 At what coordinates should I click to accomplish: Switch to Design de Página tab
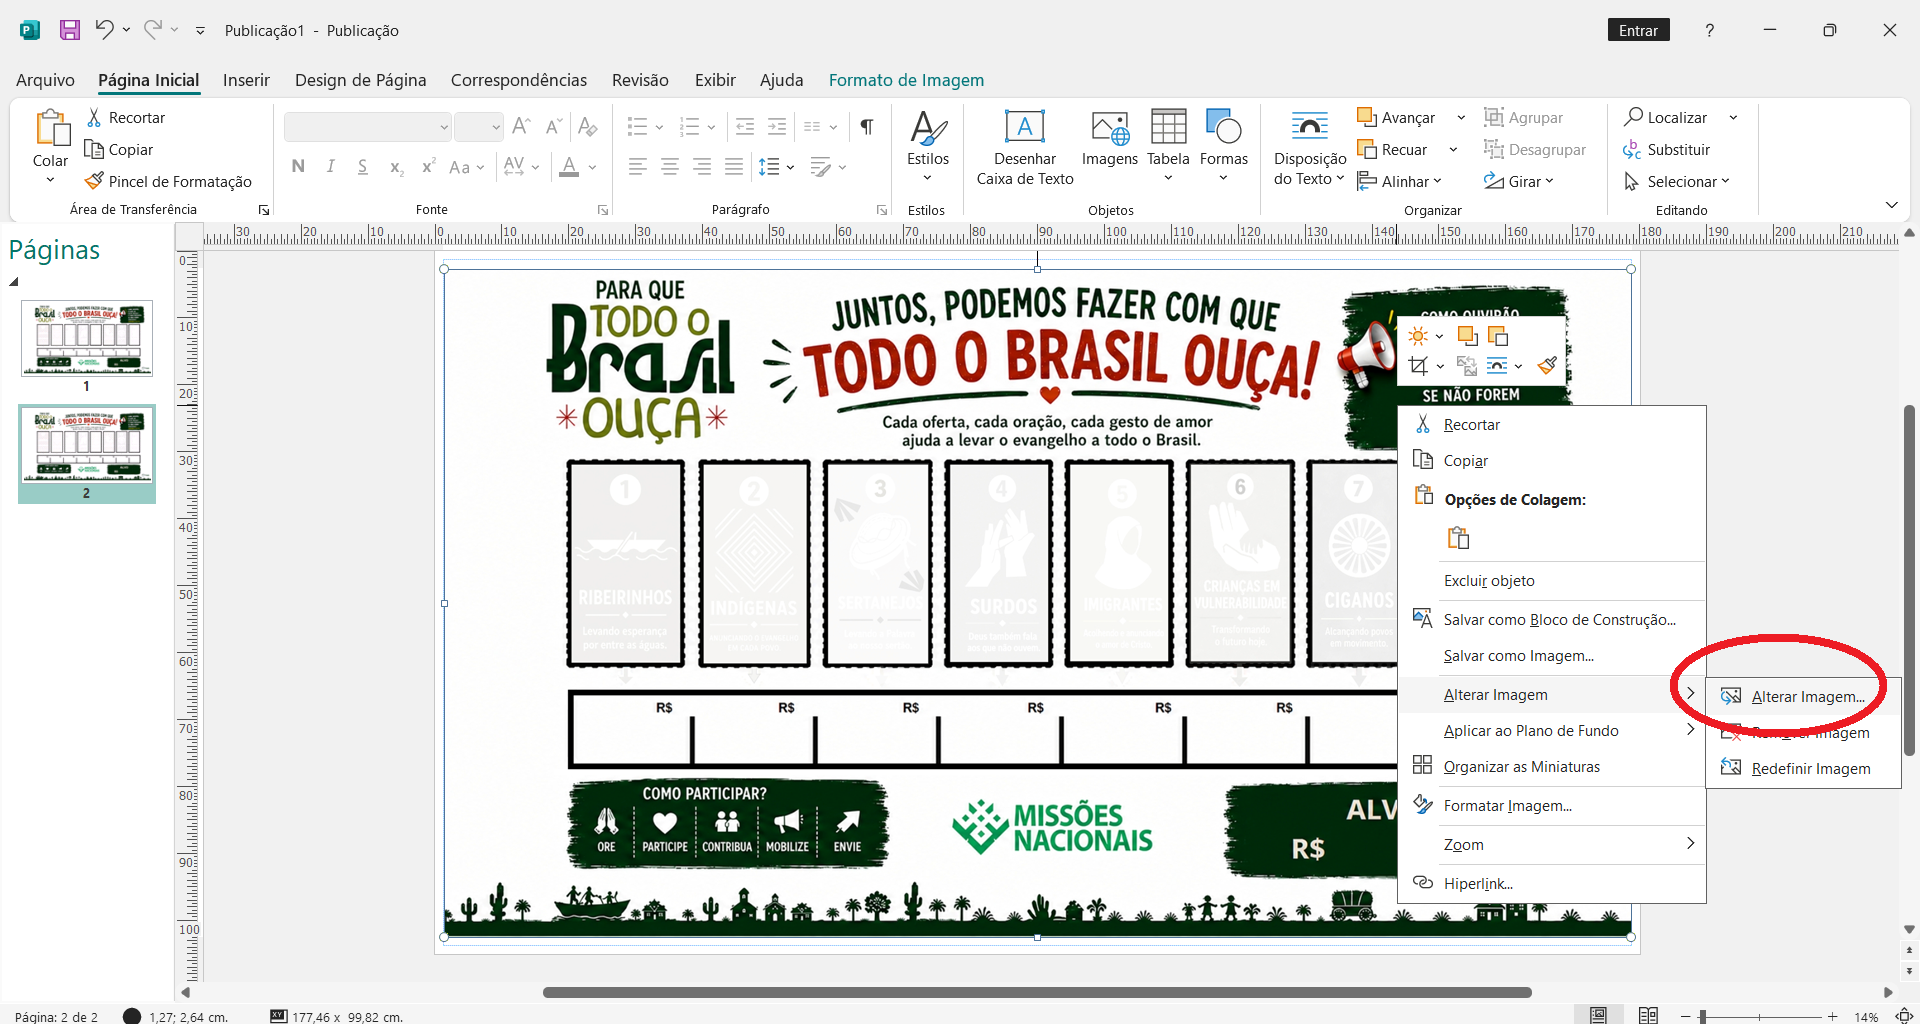[360, 80]
